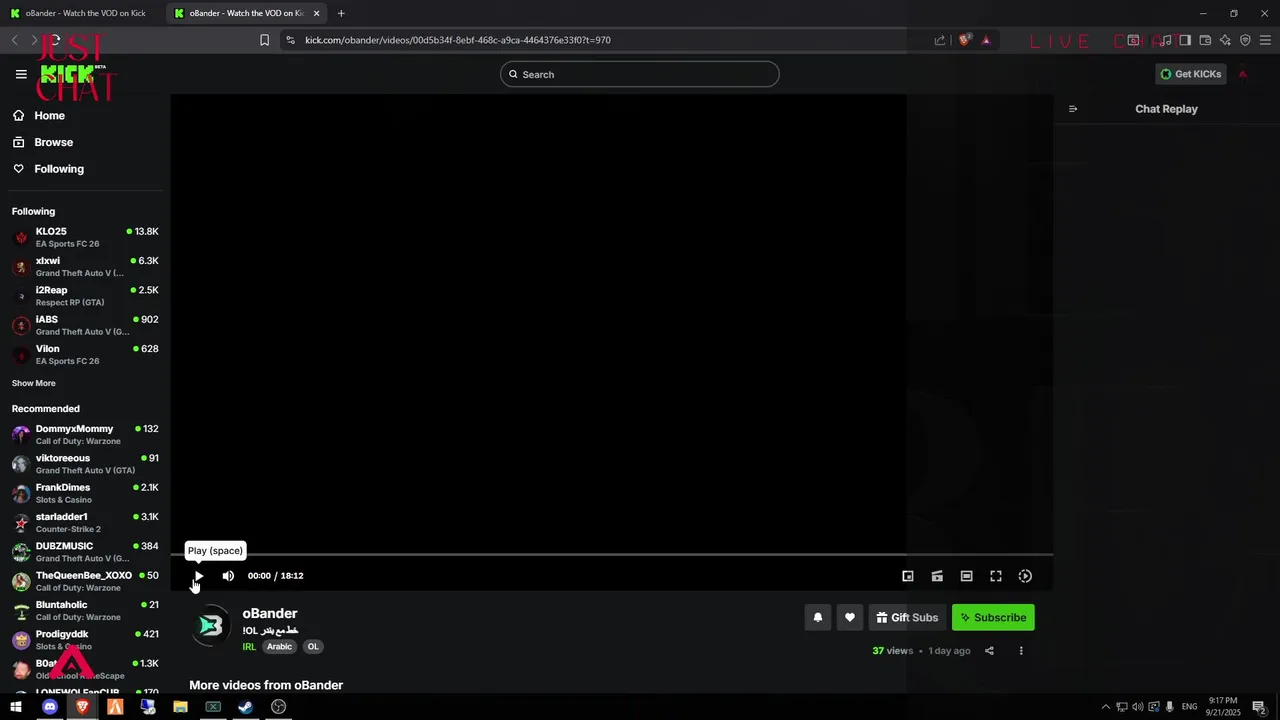Toggle the browser sidebar panel icon
1280x720 pixels.
[x=1185, y=40]
